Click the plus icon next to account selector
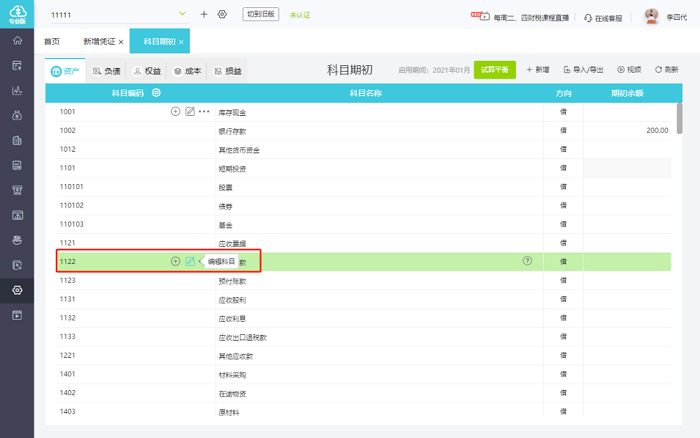This screenshot has height=438, width=700. tap(204, 14)
